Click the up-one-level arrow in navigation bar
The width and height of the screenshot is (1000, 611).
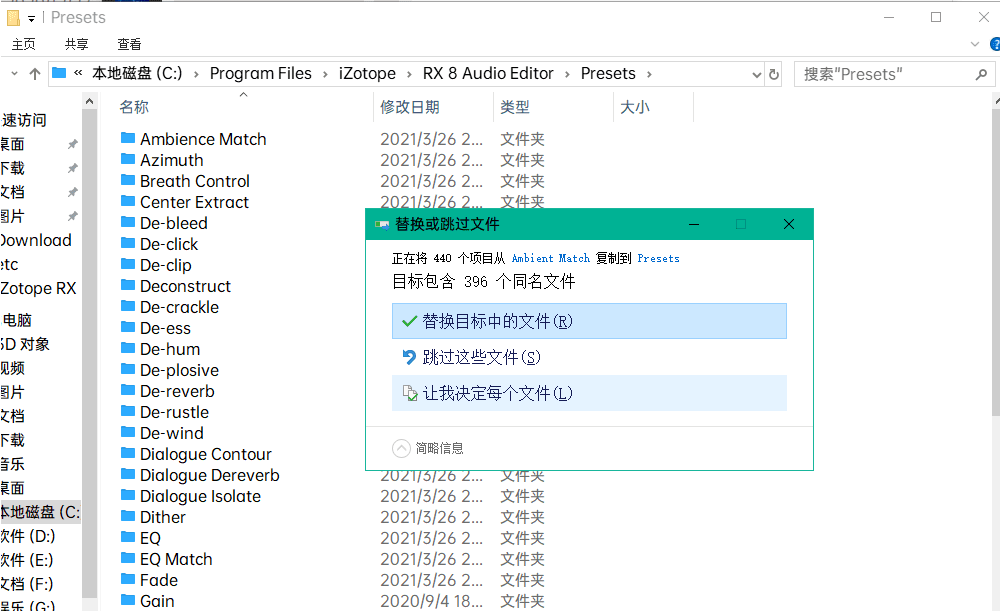tap(35, 74)
